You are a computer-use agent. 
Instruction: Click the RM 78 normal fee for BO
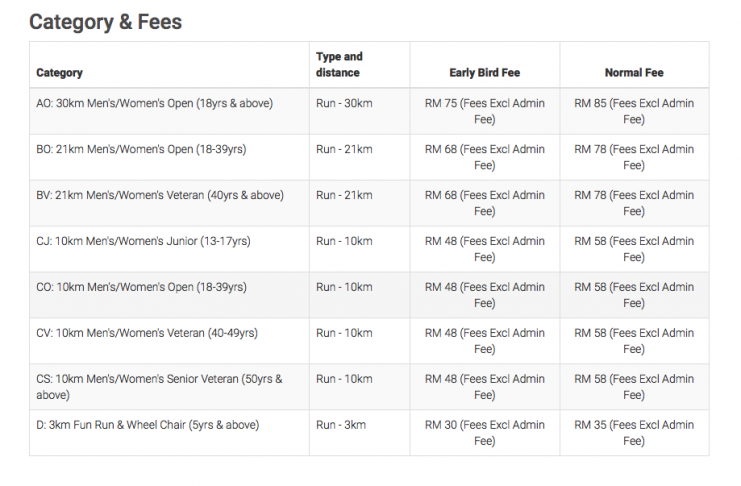[634, 157]
